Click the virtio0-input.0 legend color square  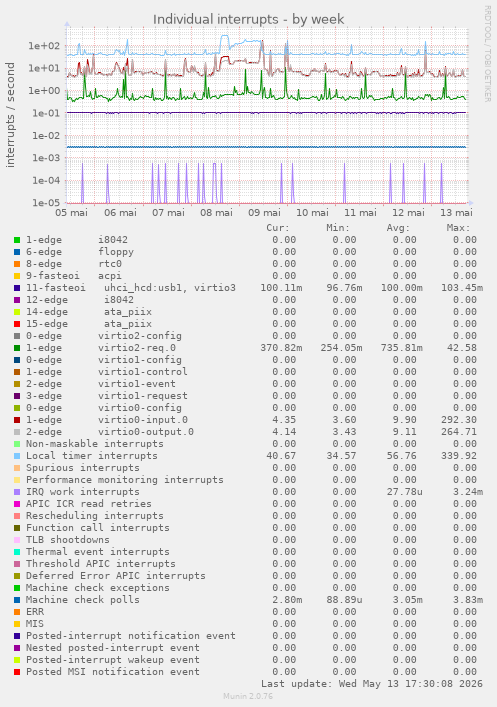point(17,420)
